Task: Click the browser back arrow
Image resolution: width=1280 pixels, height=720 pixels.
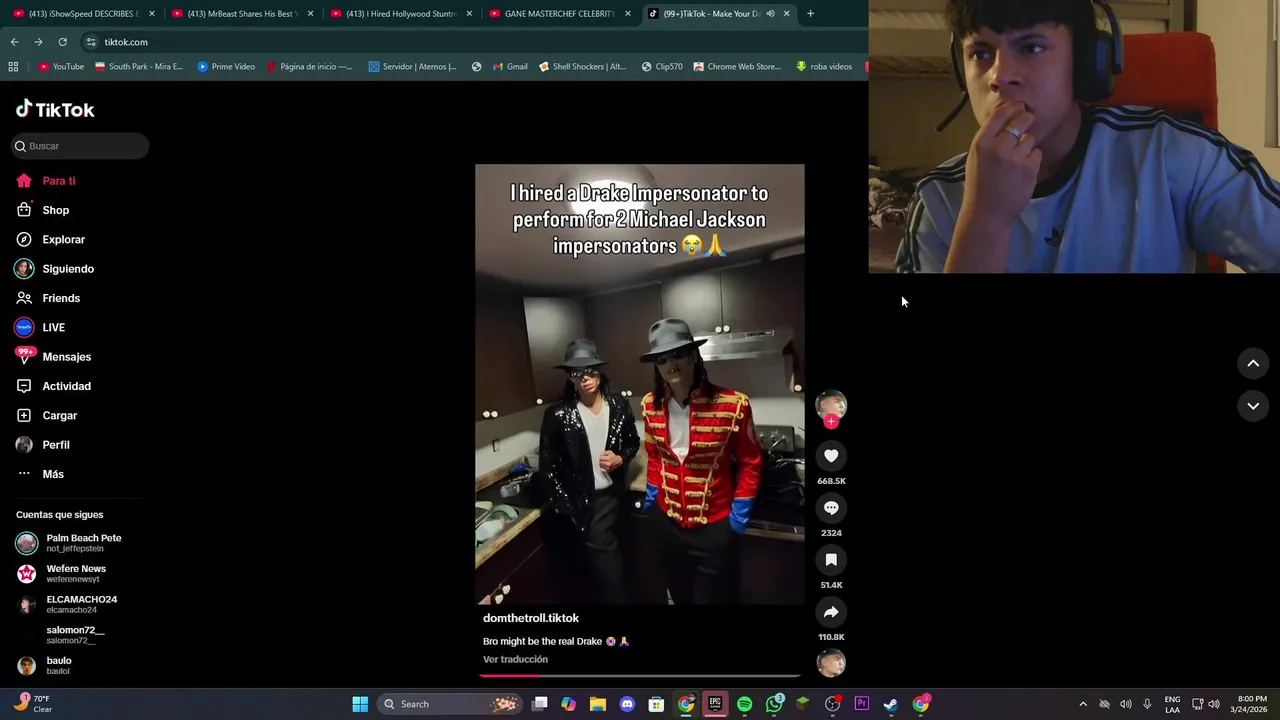Action: (14, 42)
